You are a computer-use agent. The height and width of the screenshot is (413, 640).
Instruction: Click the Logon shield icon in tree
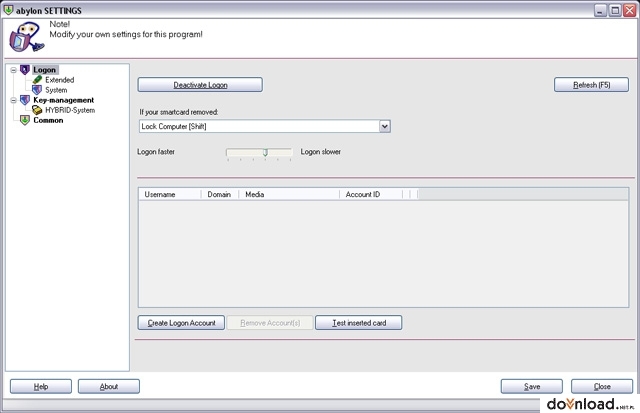(x=25, y=70)
